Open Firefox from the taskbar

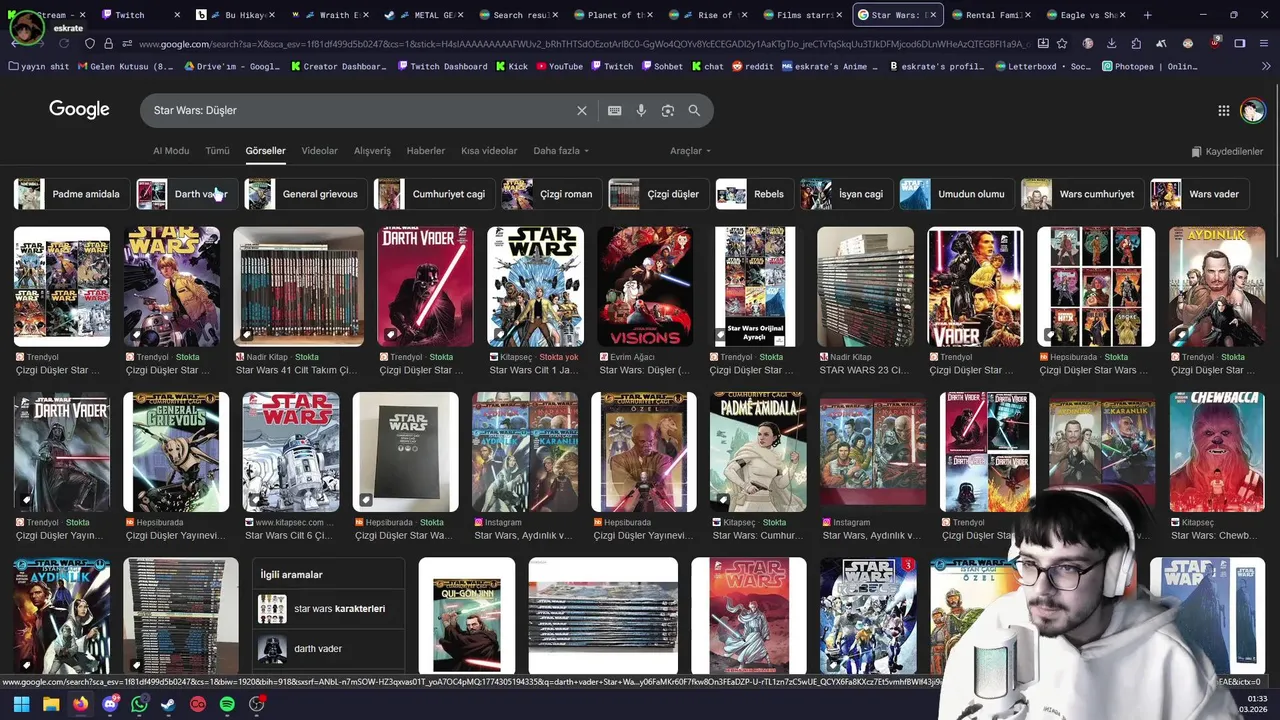[x=81, y=704]
